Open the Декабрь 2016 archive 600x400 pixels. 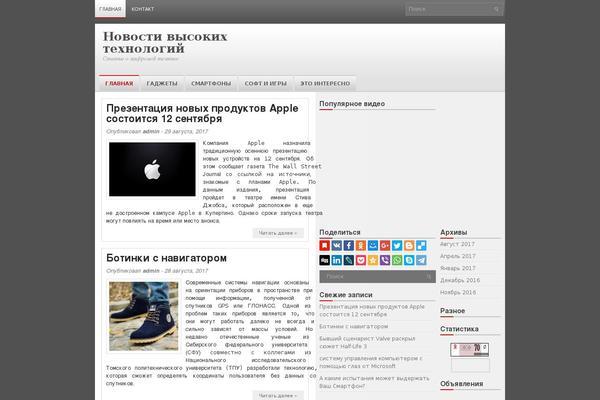point(460,280)
